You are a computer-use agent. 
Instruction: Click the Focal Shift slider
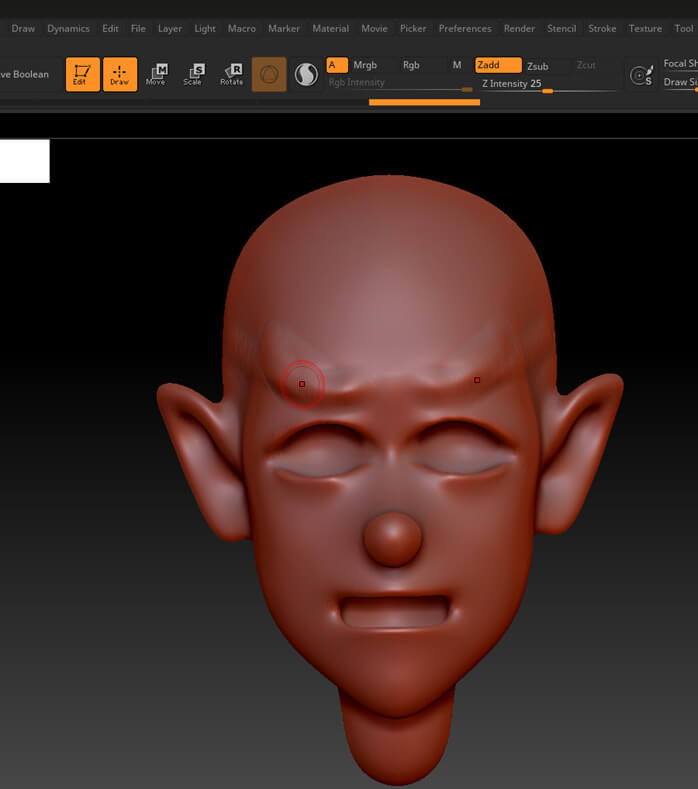[680, 64]
